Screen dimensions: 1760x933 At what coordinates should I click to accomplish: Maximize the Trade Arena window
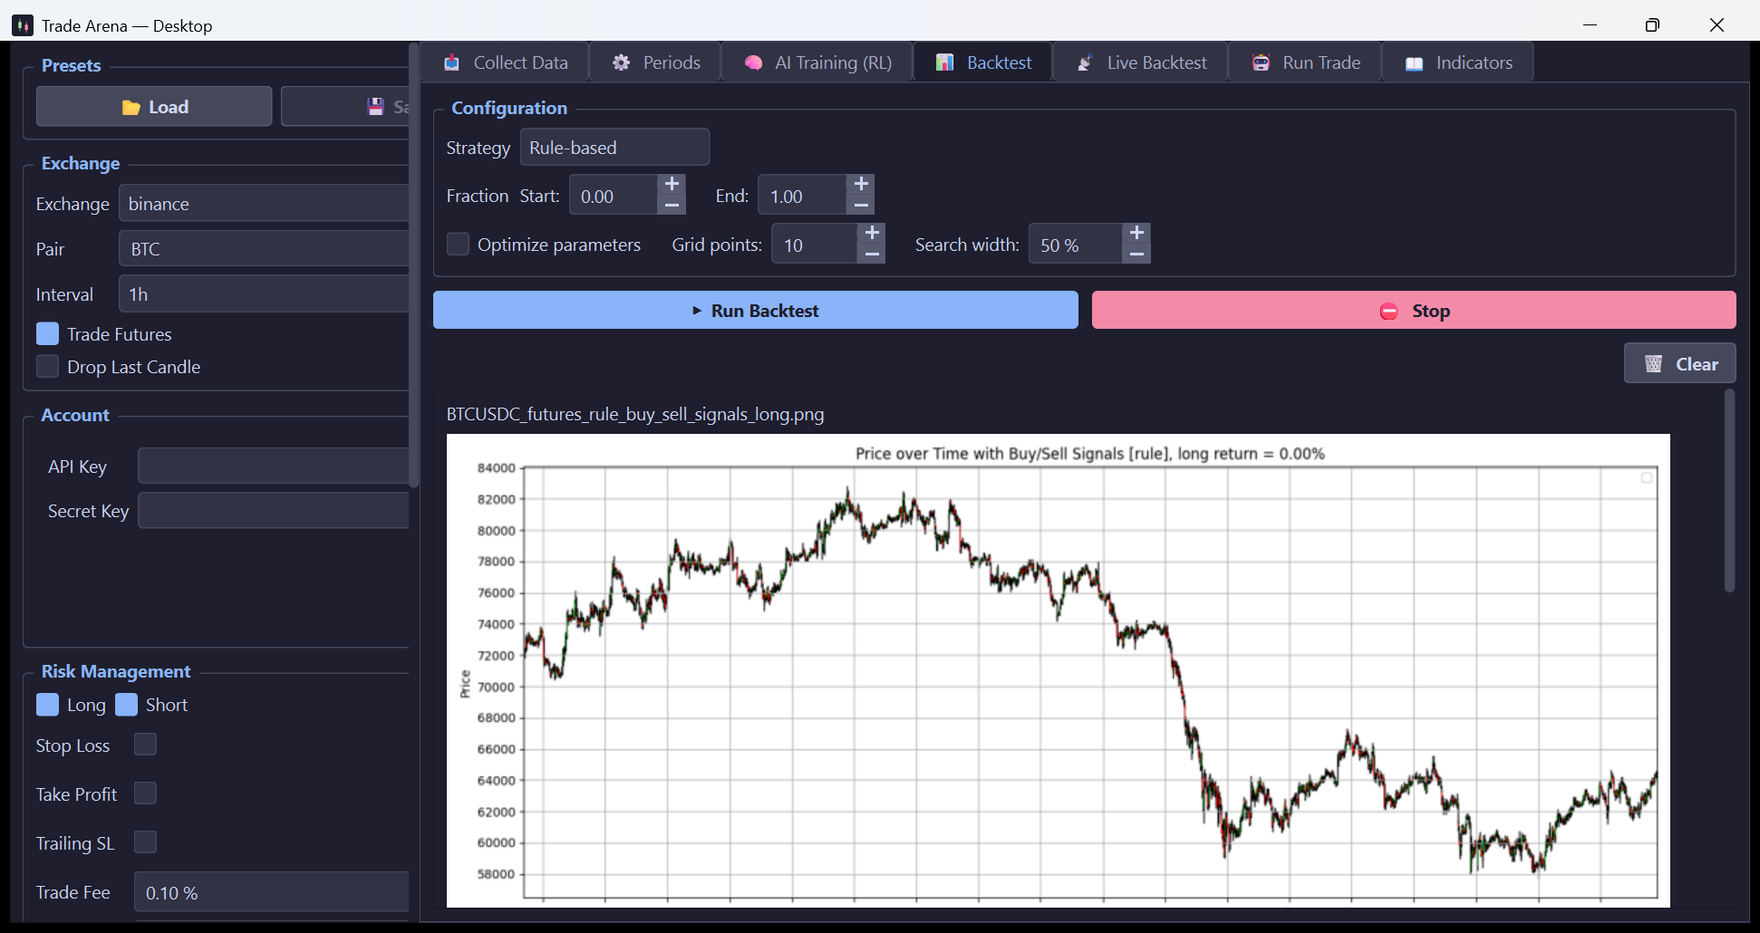(x=1652, y=25)
